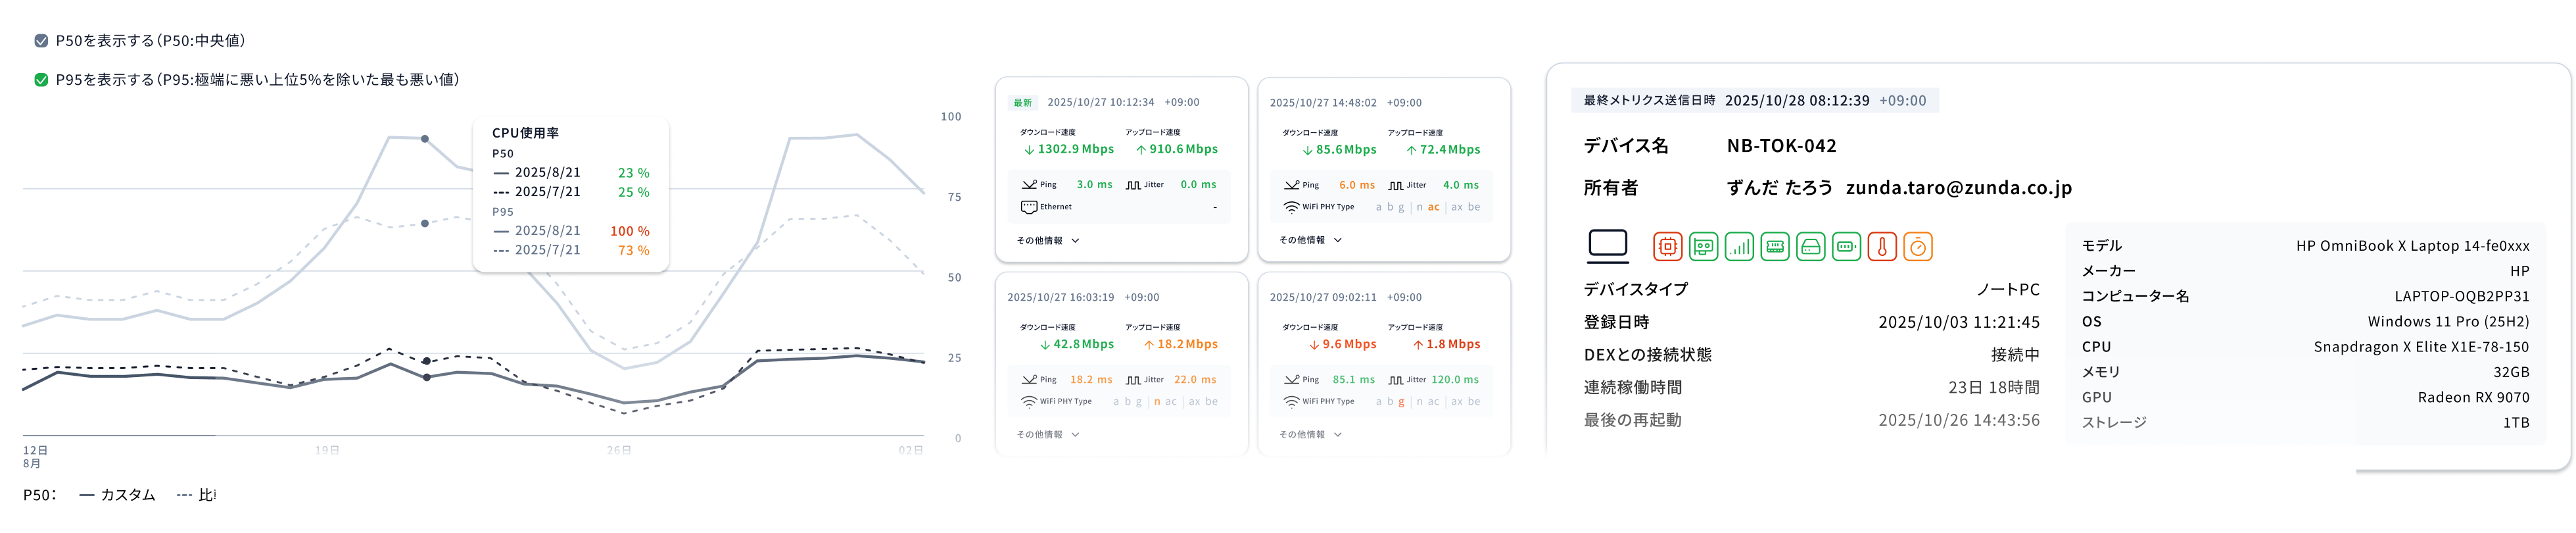2576x533 pixels.
Task: Click the 最新 badge on first speed test
Action: pos(1022,103)
